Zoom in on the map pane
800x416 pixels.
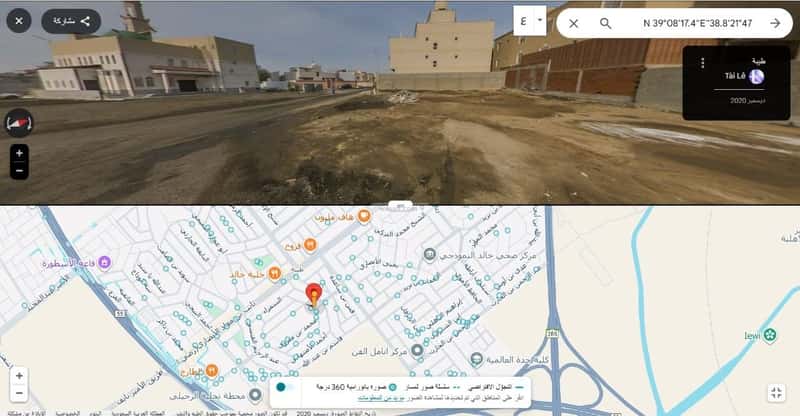(19, 376)
